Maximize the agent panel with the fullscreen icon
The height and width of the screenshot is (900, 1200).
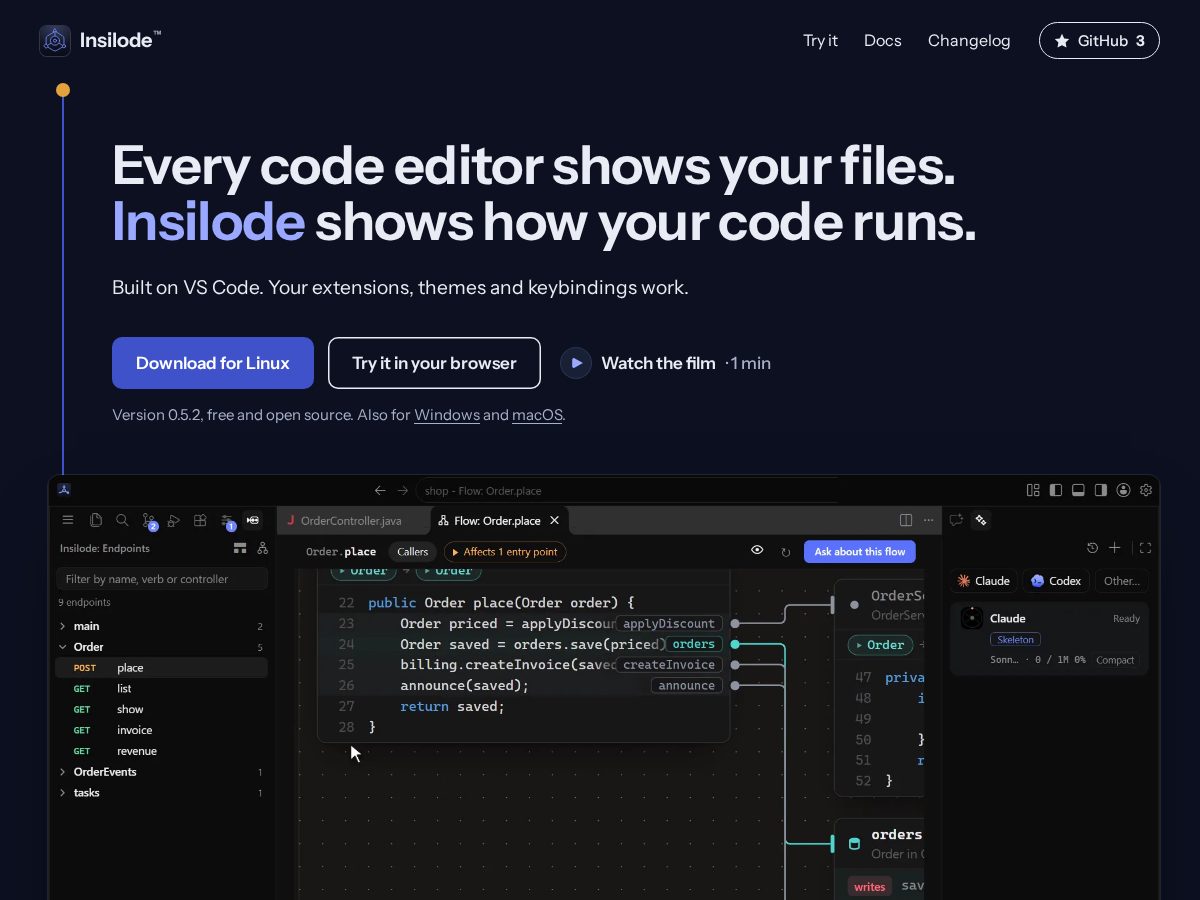click(x=1146, y=548)
